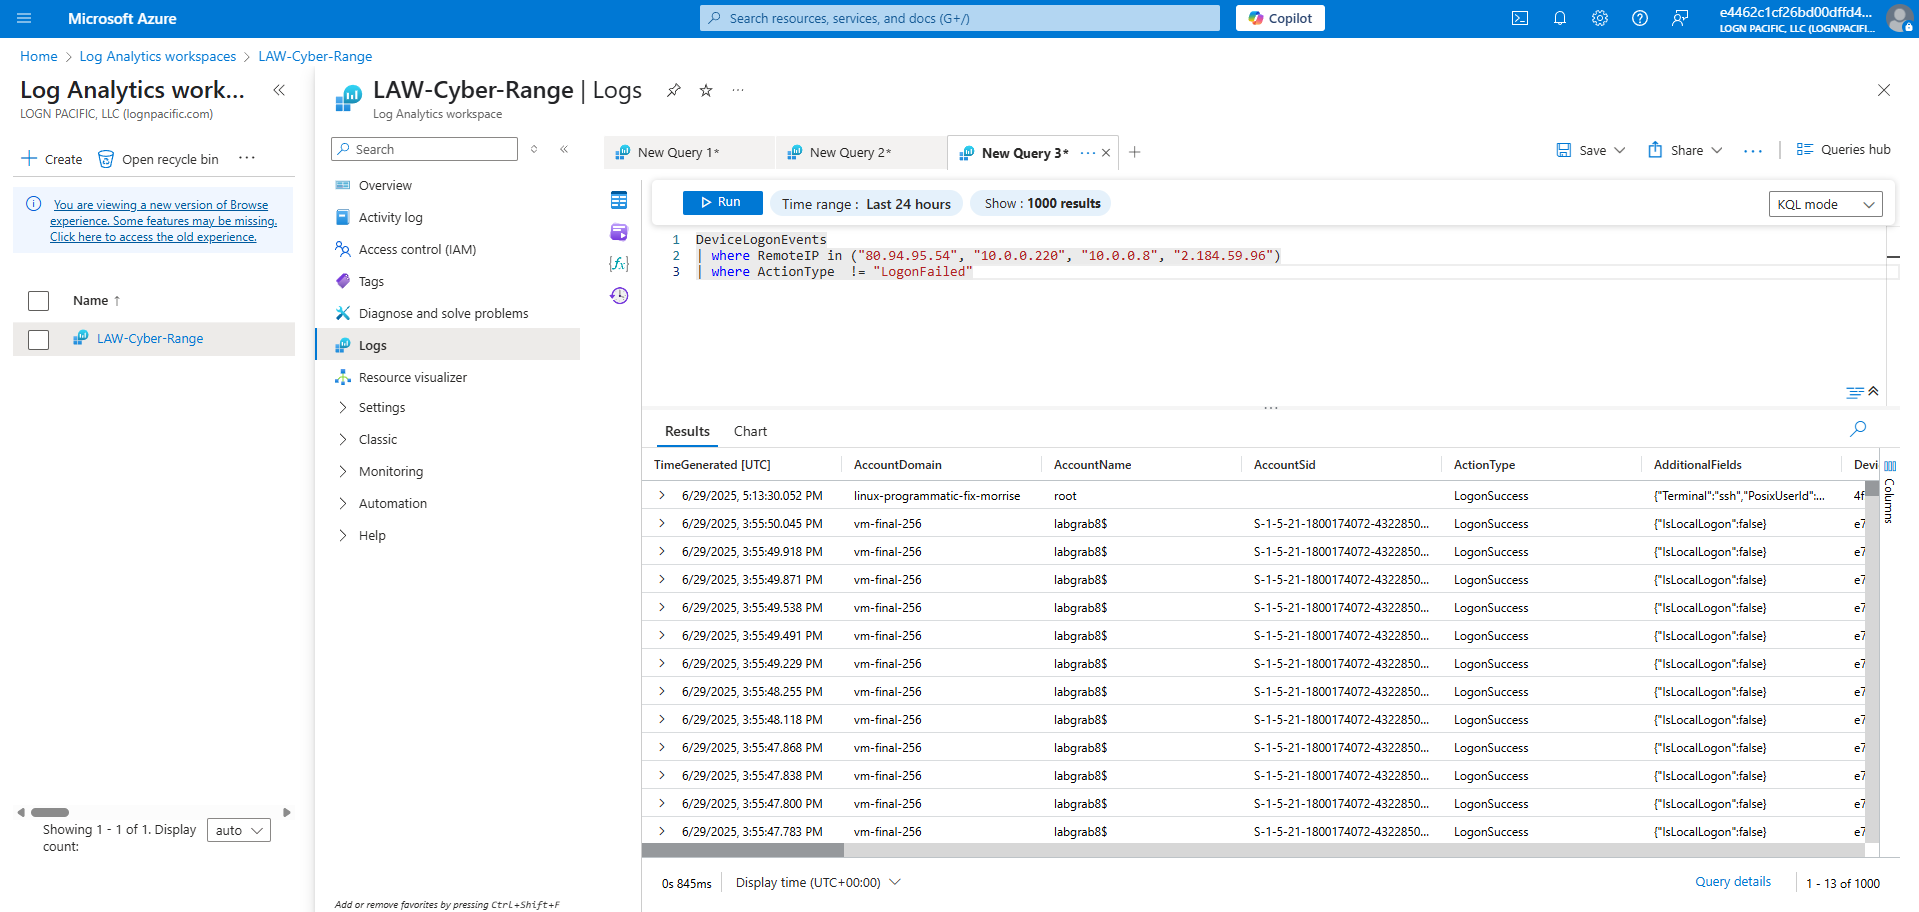1919x912 pixels.
Task: Switch to the Chart tab
Action: 750,431
